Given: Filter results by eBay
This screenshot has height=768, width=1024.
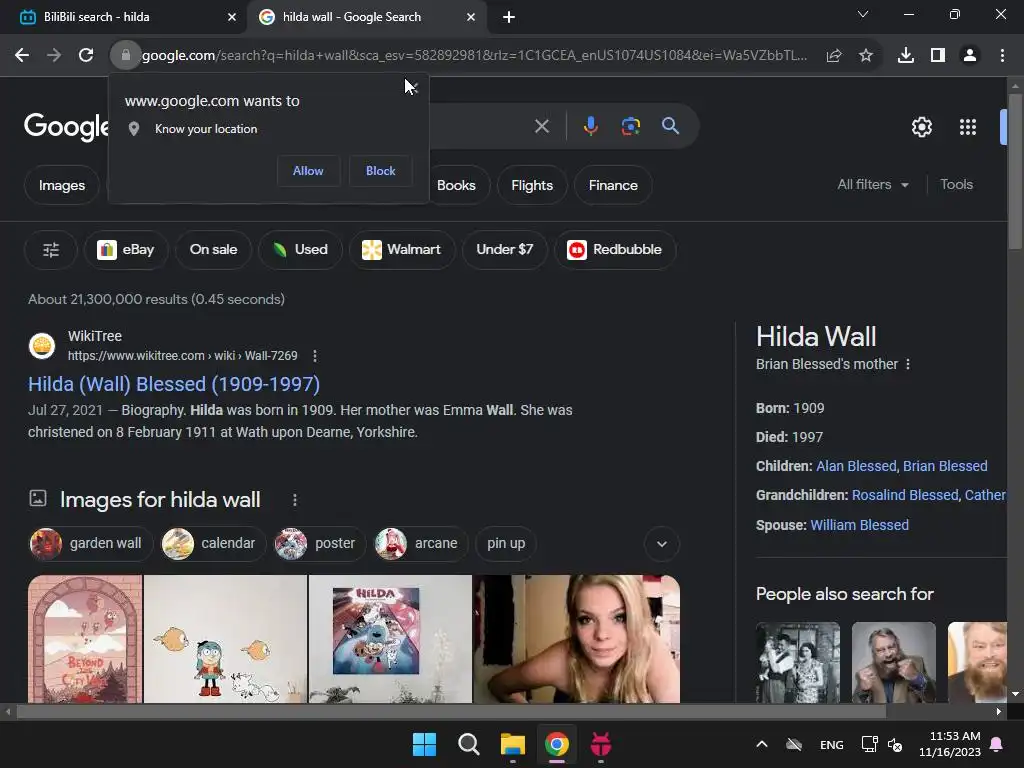Looking at the screenshot, I should tap(125, 249).
